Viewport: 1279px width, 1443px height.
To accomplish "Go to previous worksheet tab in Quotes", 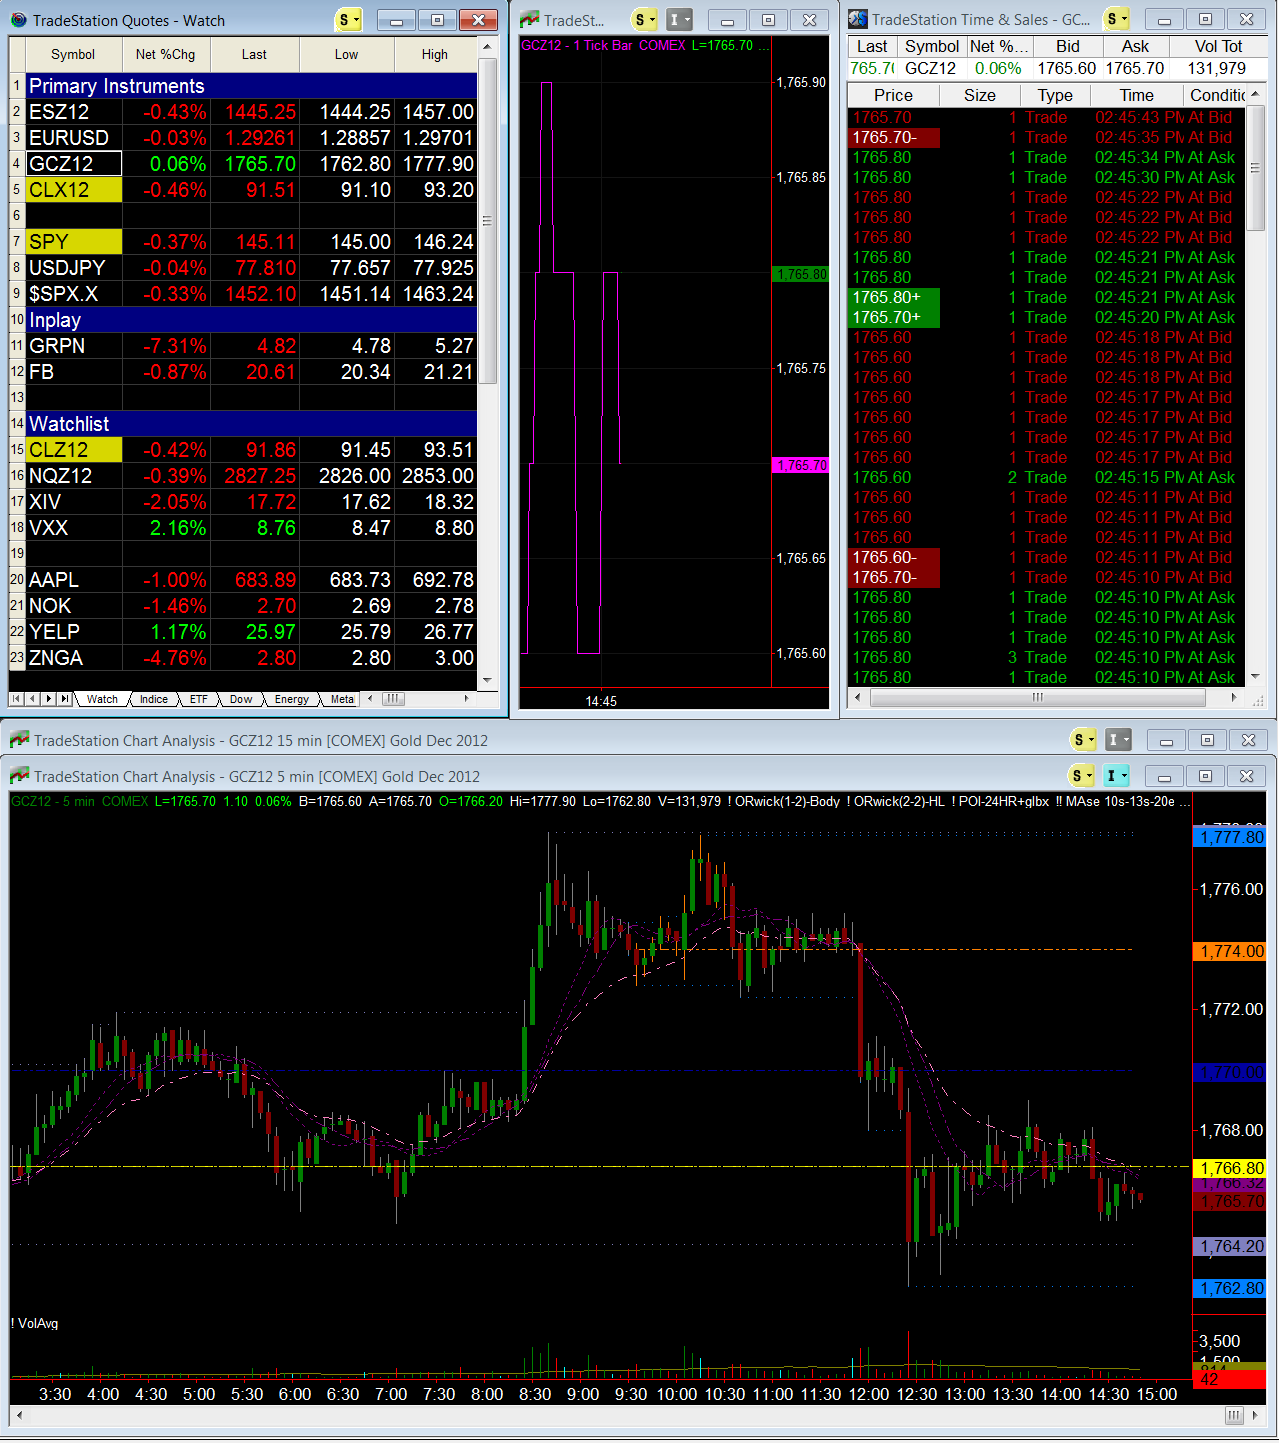I will 33,699.
